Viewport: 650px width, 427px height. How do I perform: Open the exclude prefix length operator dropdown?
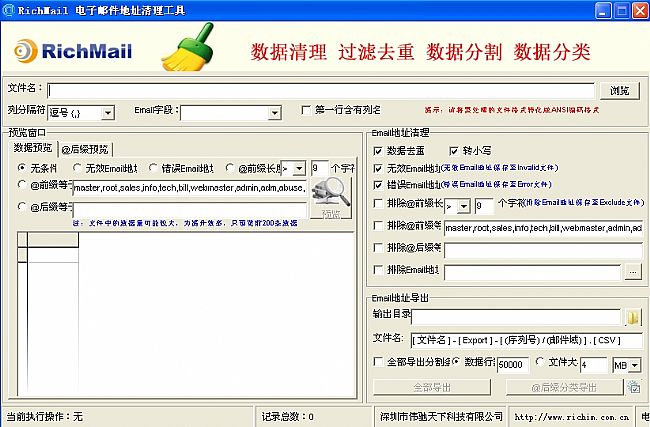pos(464,206)
